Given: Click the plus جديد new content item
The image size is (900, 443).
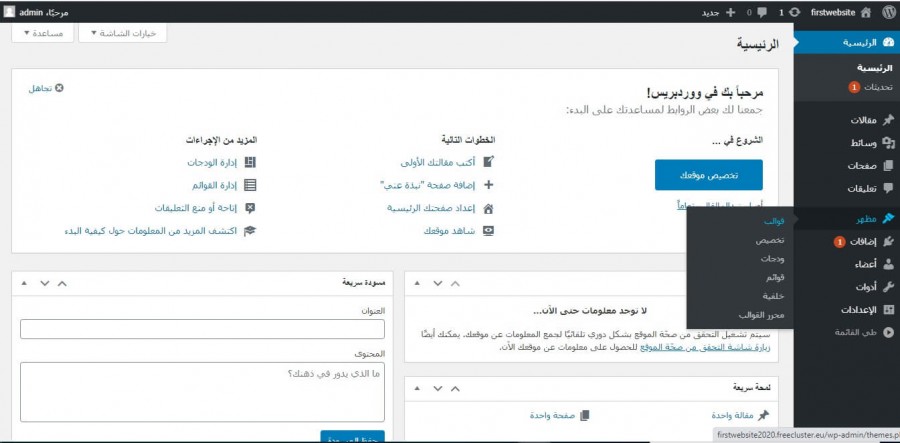Looking at the screenshot, I should coord(719,12).
